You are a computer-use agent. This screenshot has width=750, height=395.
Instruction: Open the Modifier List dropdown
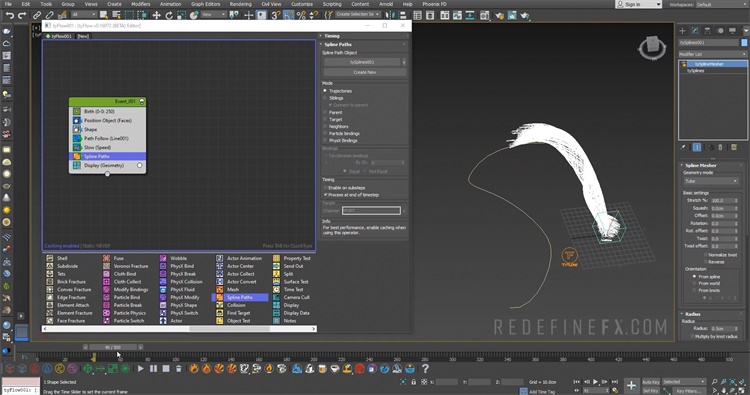coord(712,54)
